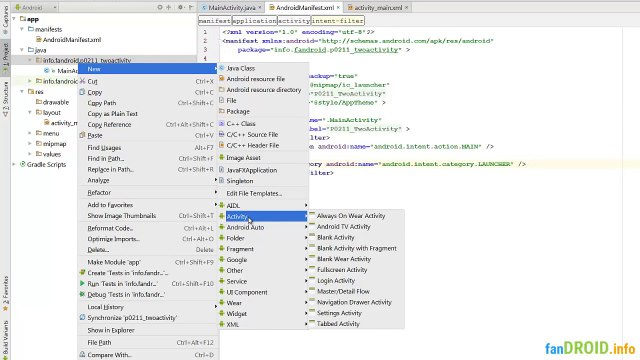The image size is (640, 360).
Task: Click Cut in context menu
Action: (147, 82)
